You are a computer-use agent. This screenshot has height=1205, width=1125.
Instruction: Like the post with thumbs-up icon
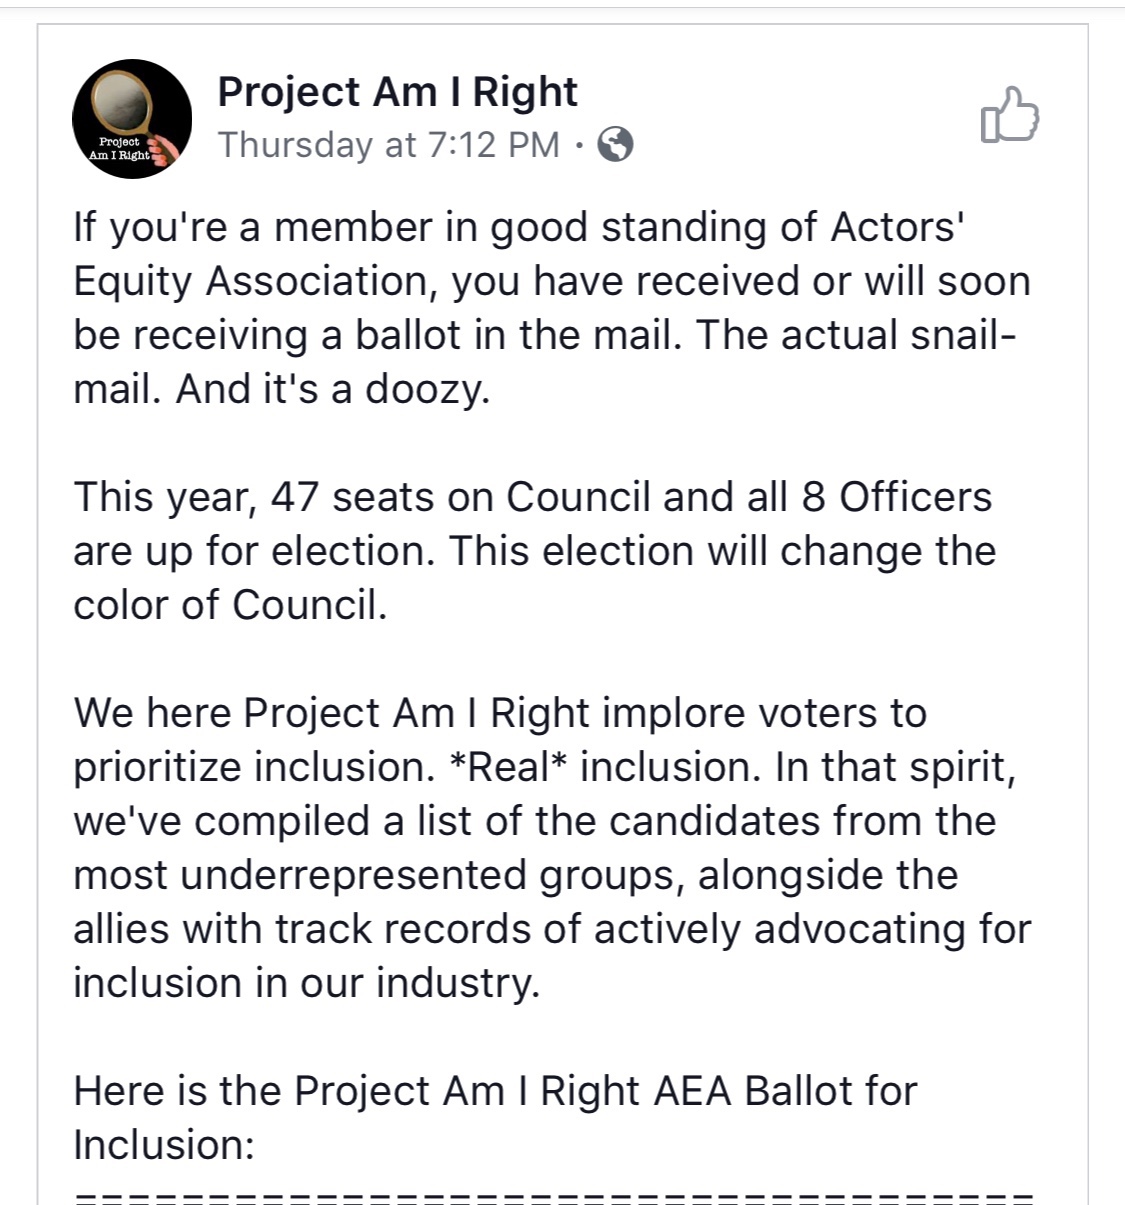point(1010,116)
